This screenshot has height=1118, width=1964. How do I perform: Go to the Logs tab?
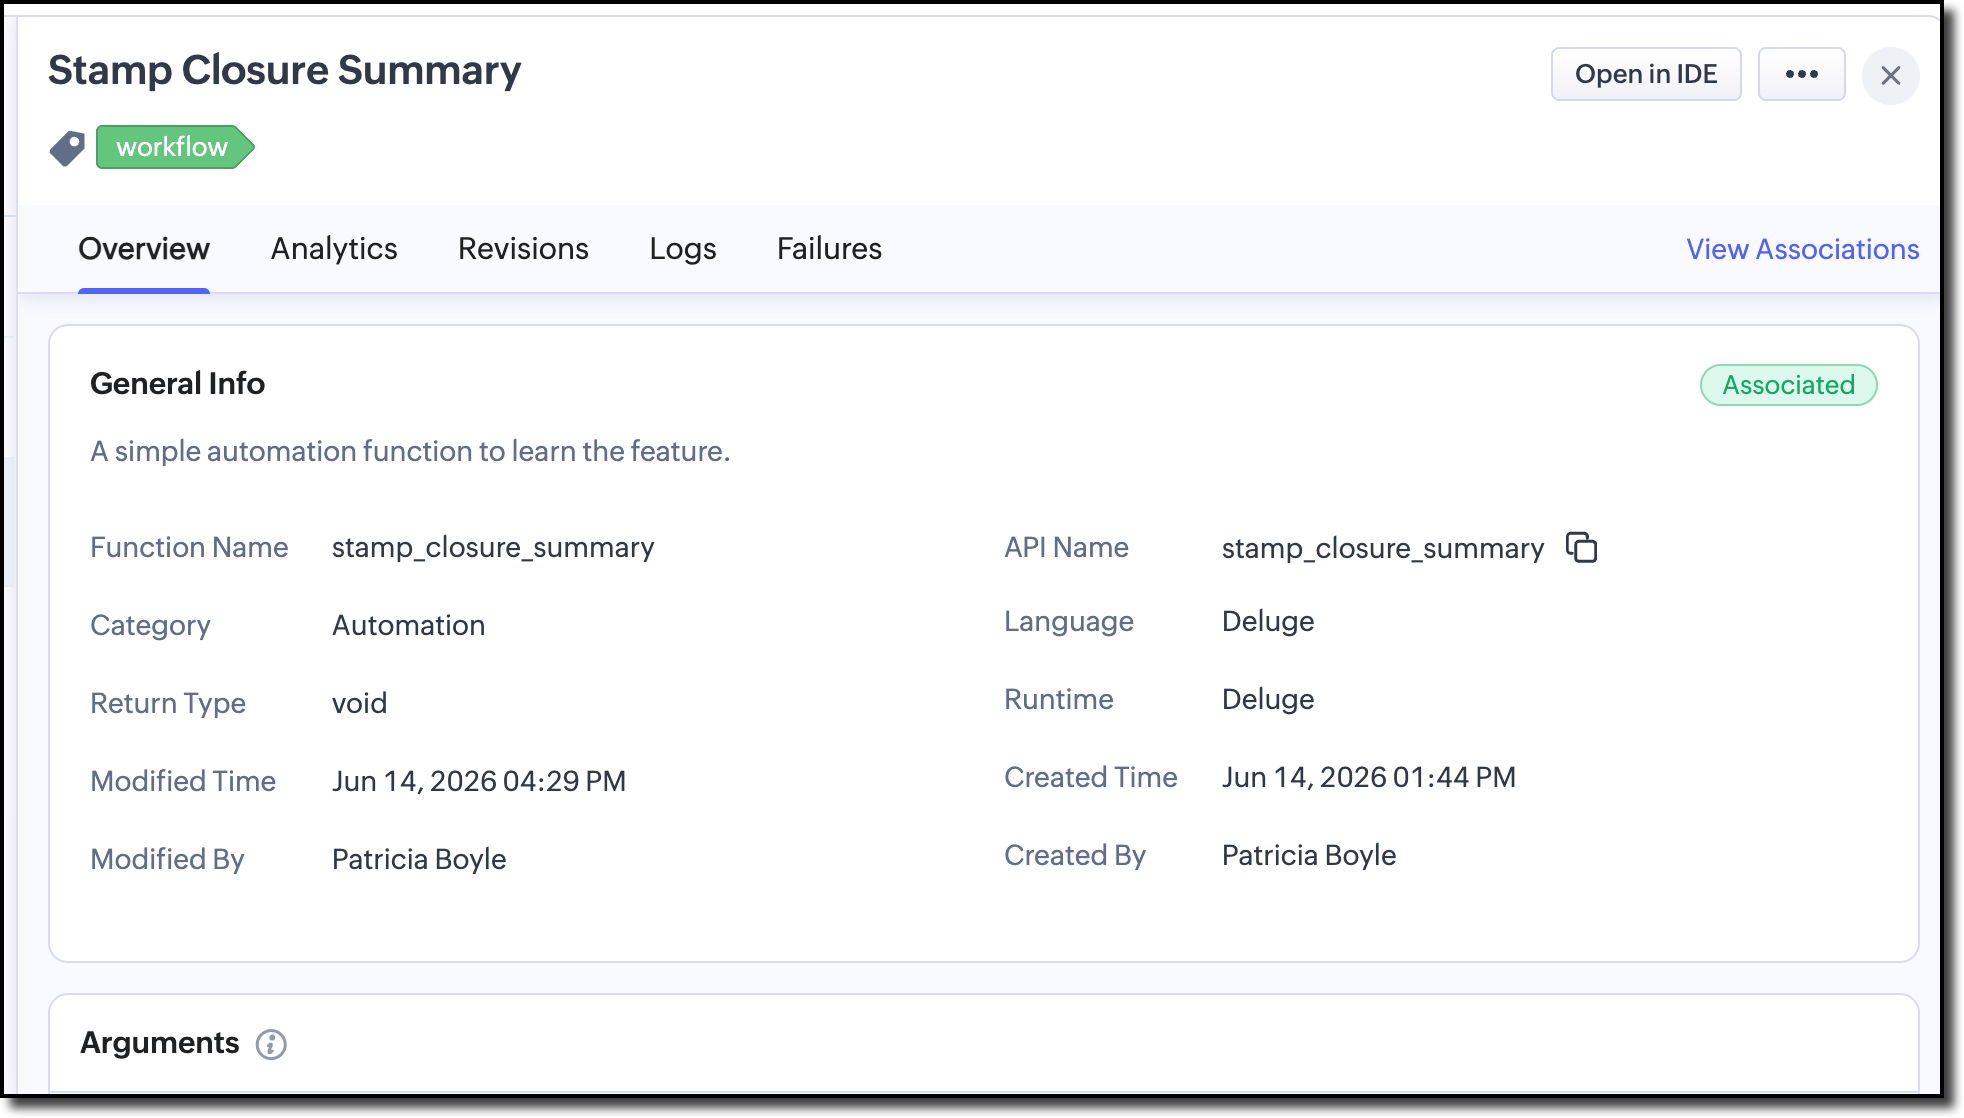pos(683,249)
